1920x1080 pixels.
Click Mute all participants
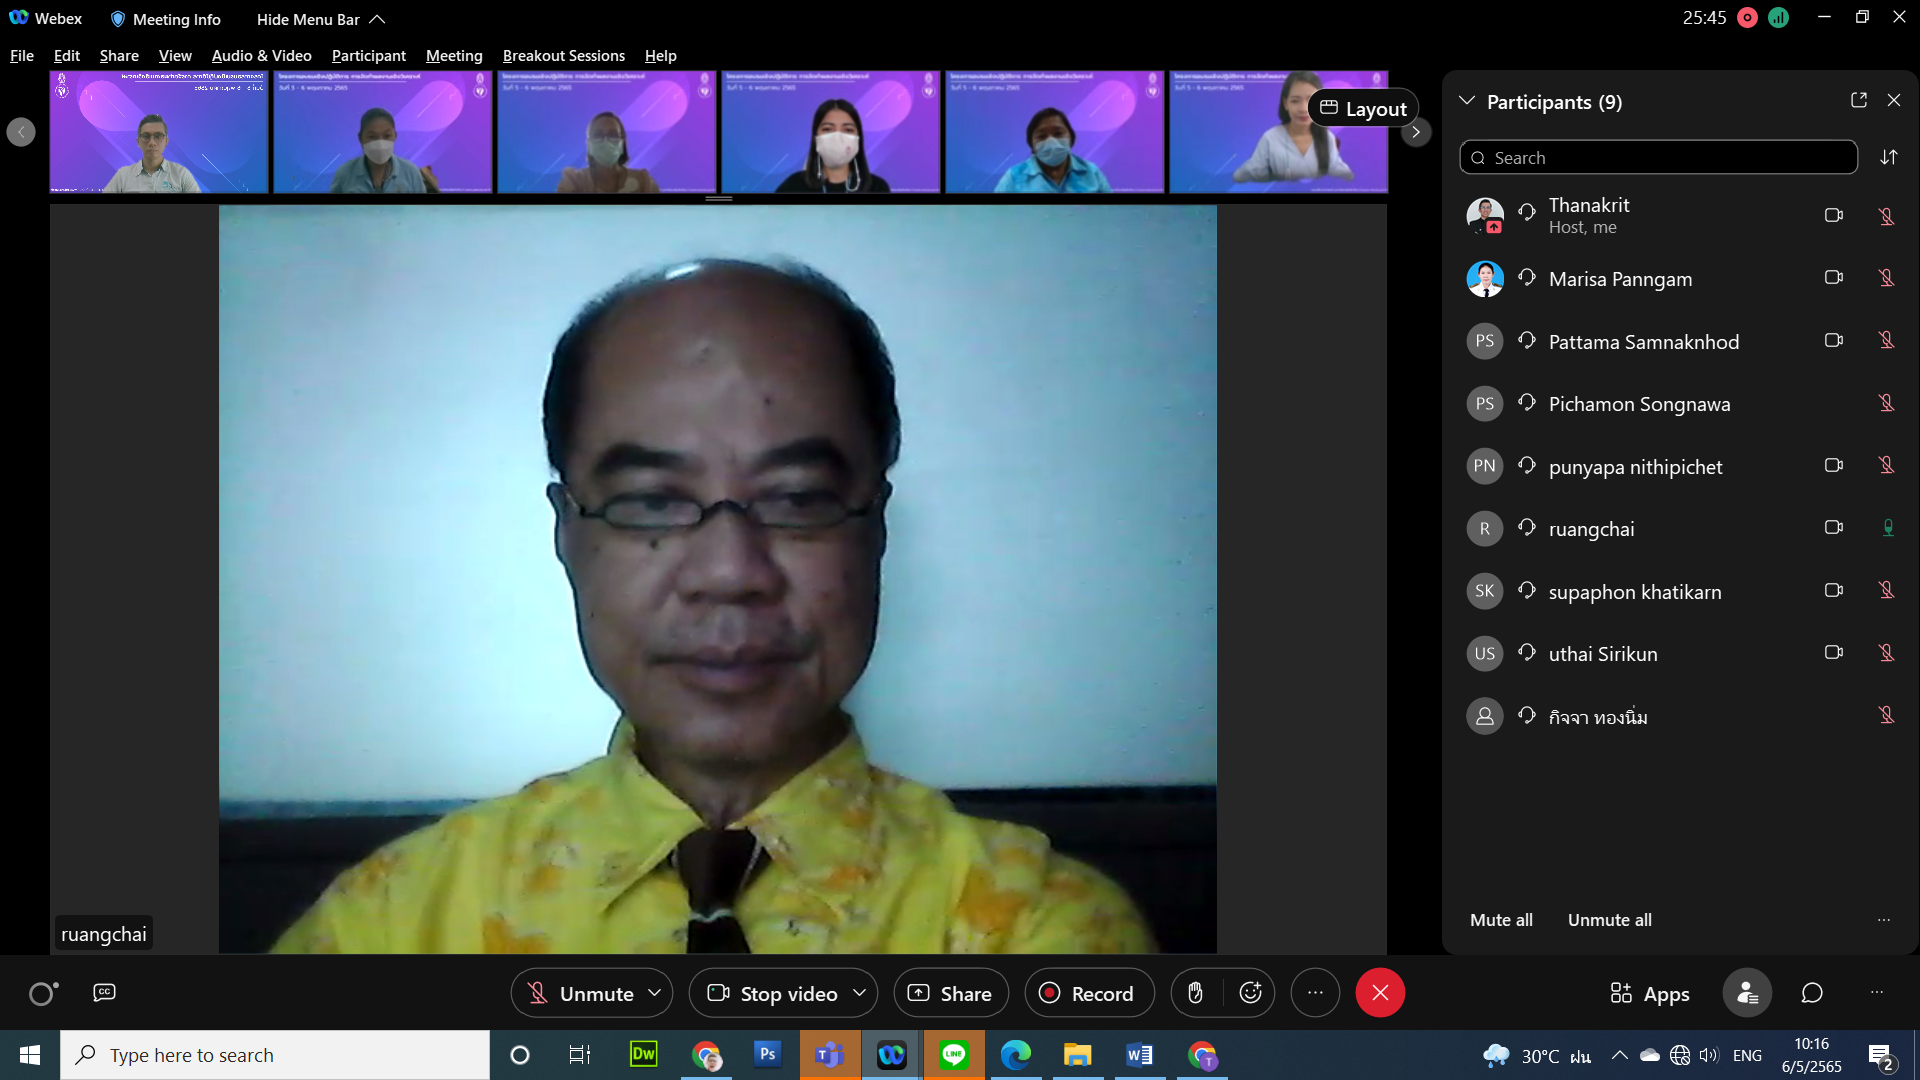[x=1501, y=920]
